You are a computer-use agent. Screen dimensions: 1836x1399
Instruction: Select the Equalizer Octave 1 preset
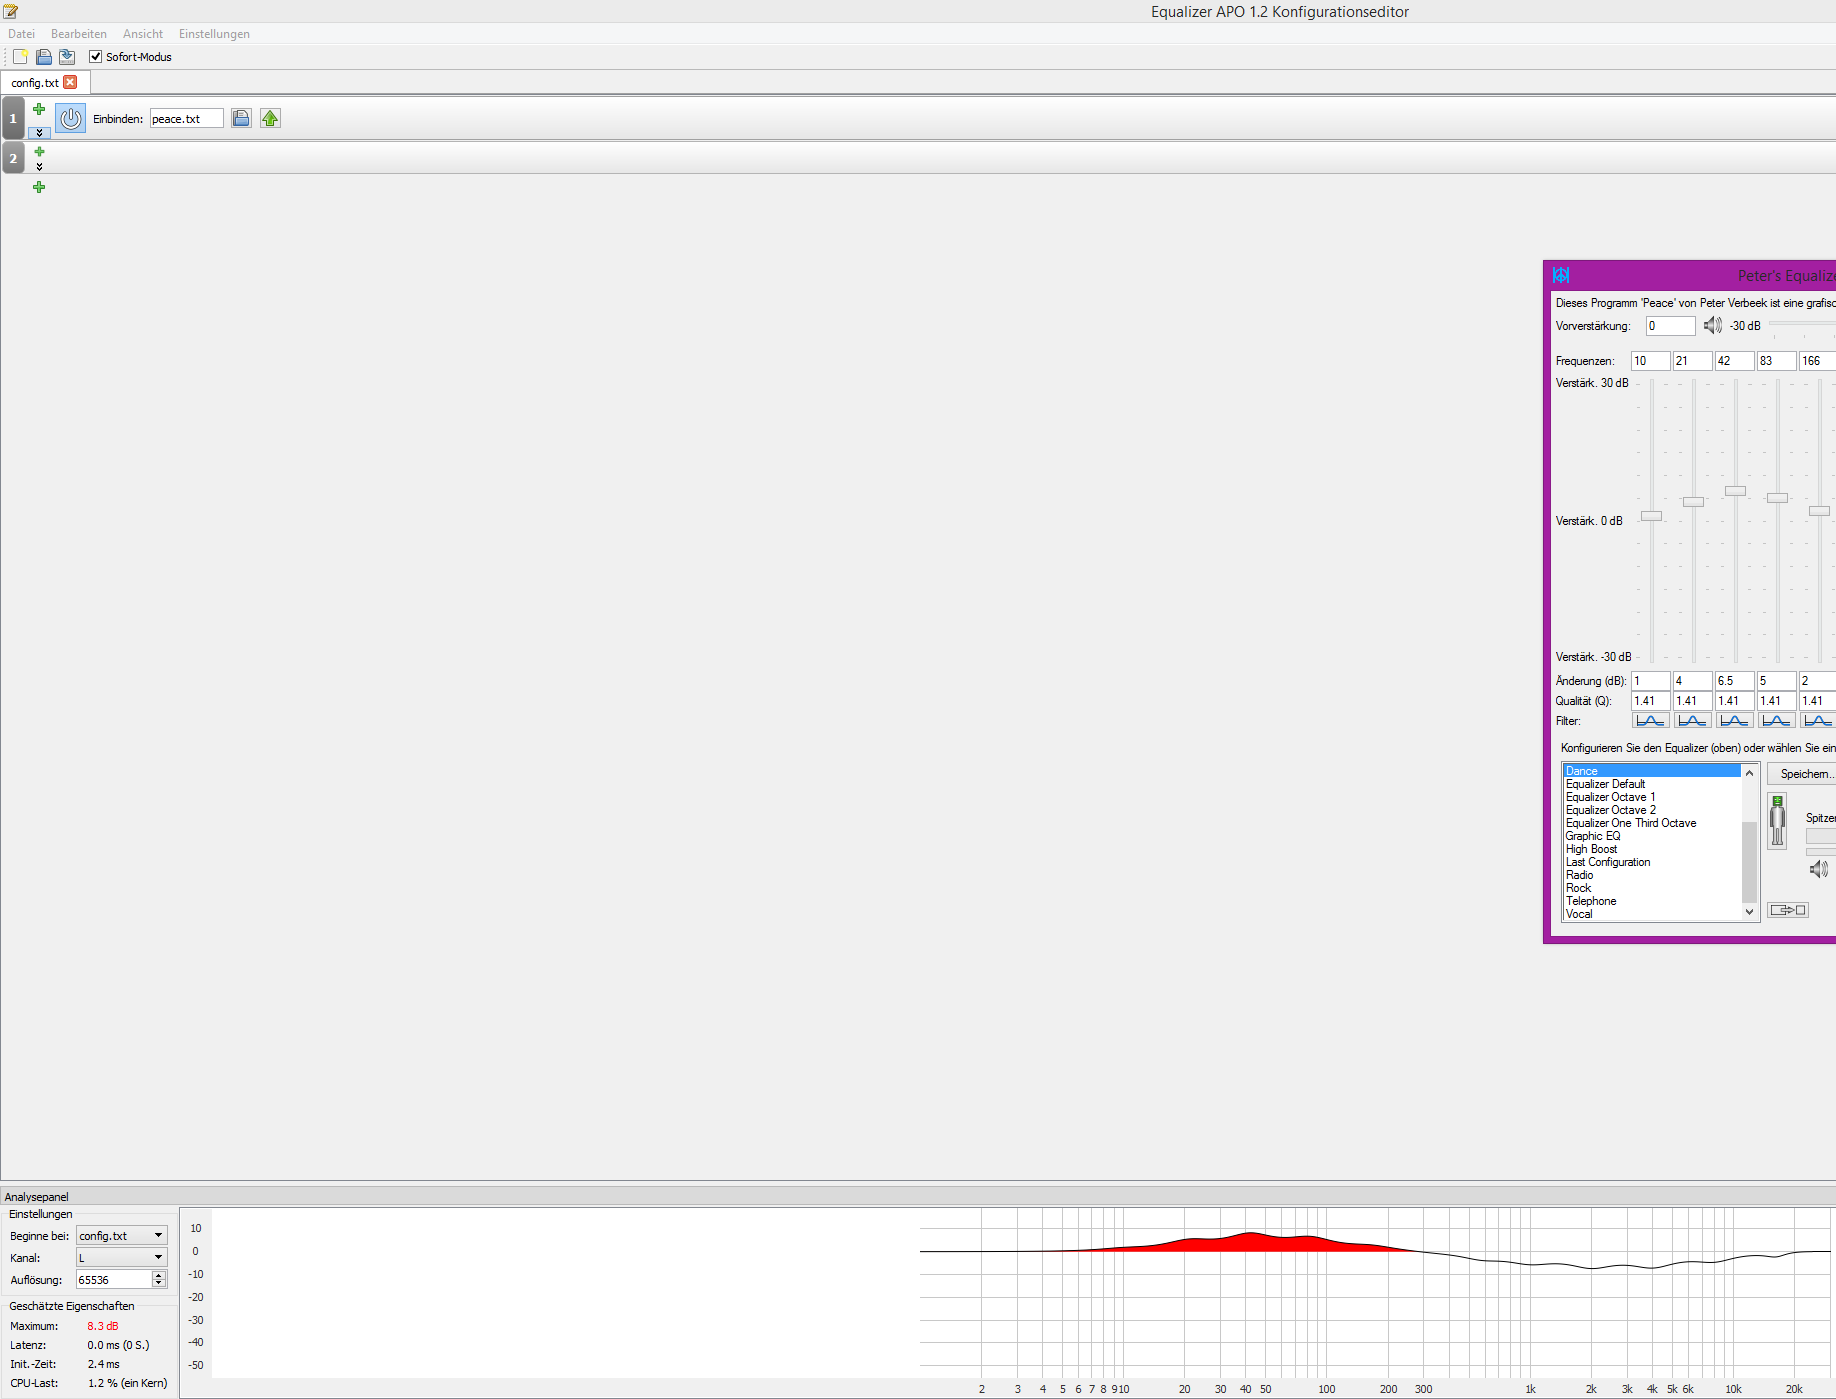(x=1652, y=797)
